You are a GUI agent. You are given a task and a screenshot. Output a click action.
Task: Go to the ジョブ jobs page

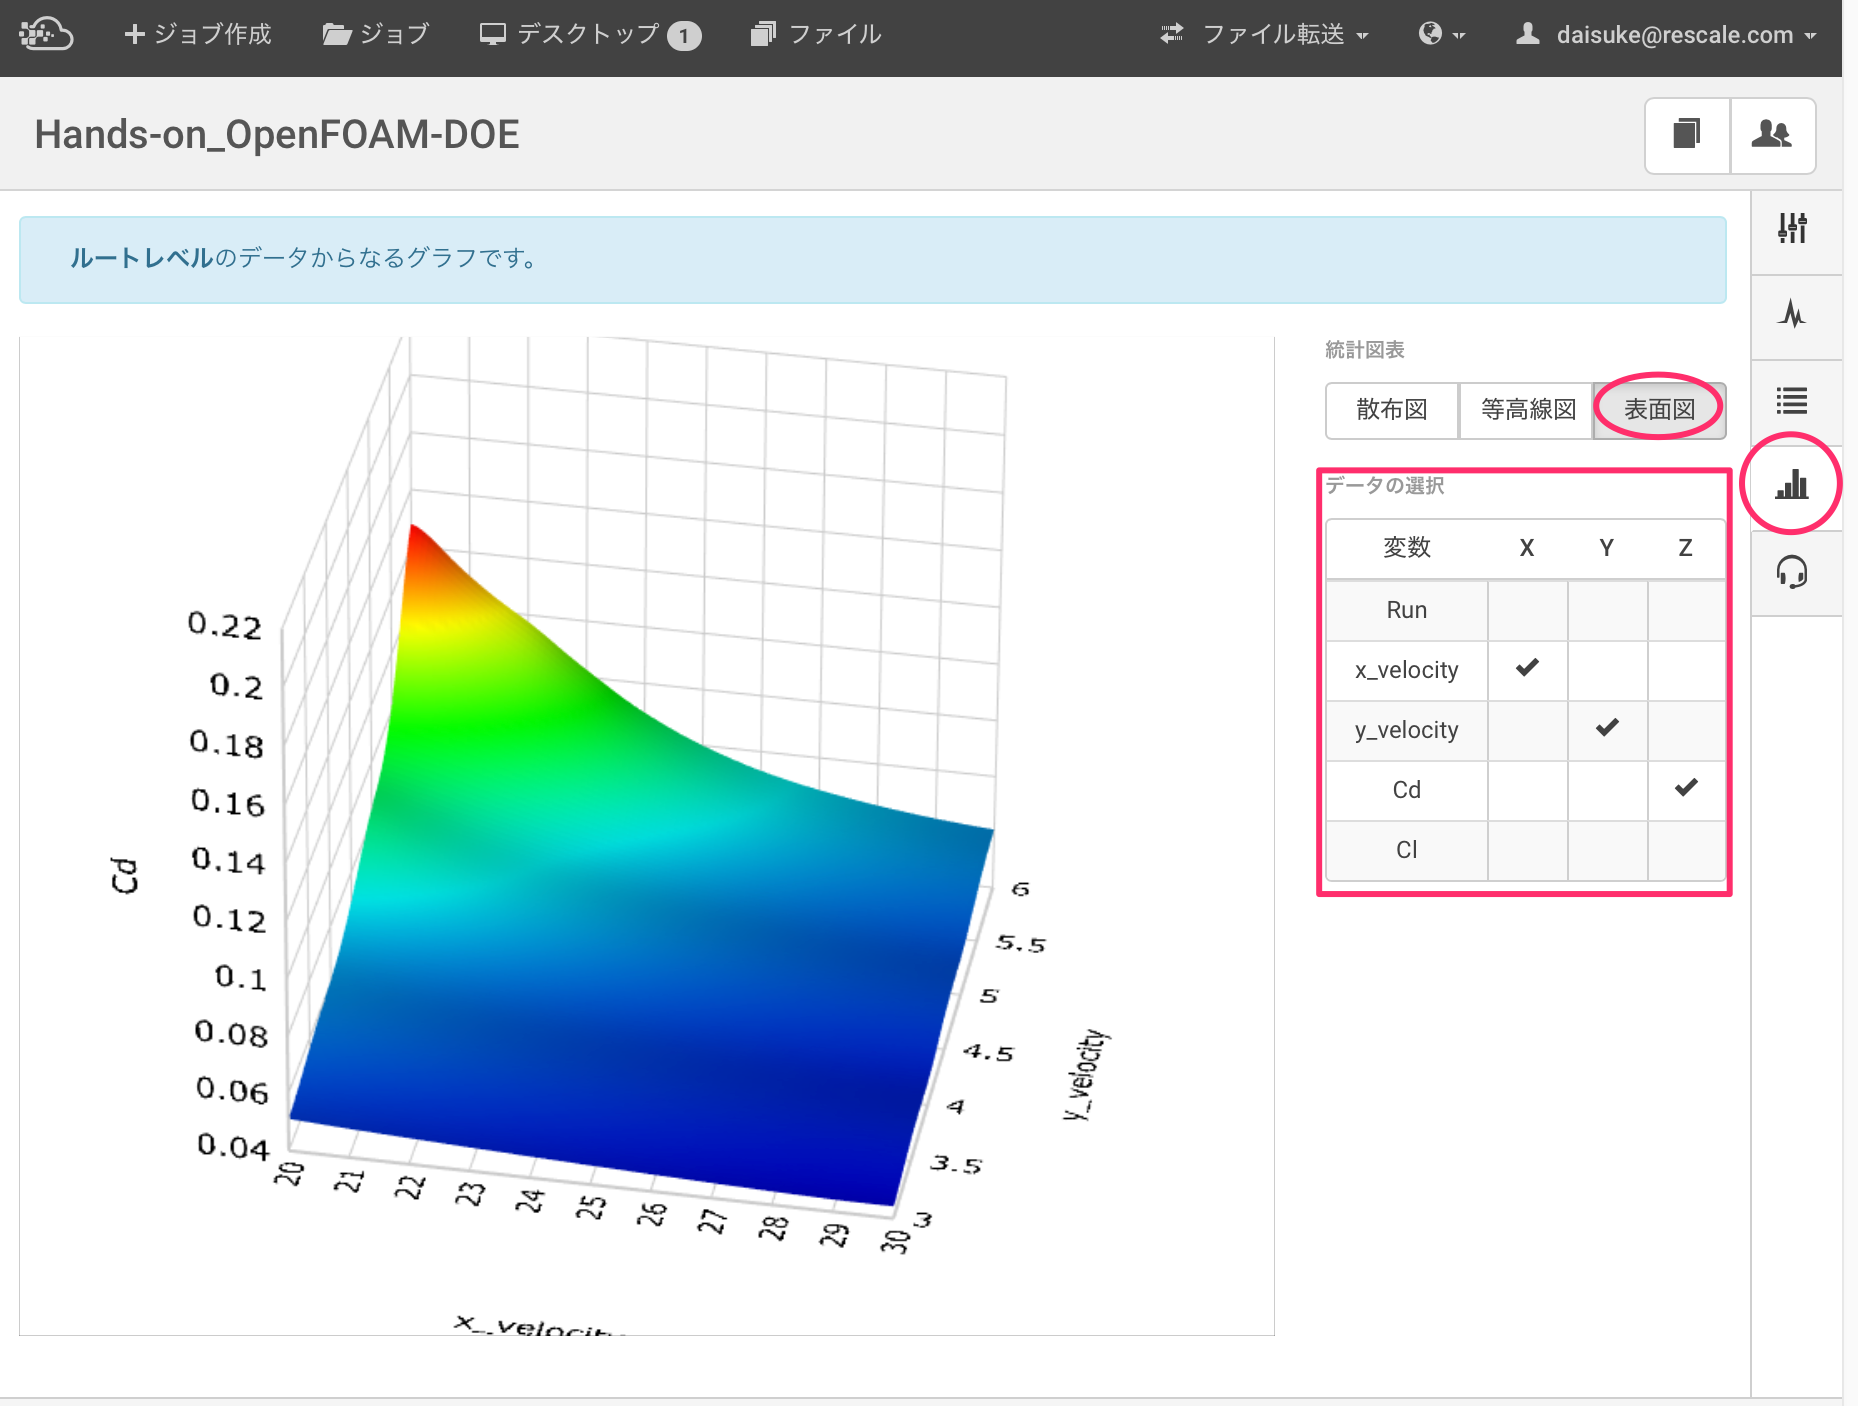(x=375, y=34)
